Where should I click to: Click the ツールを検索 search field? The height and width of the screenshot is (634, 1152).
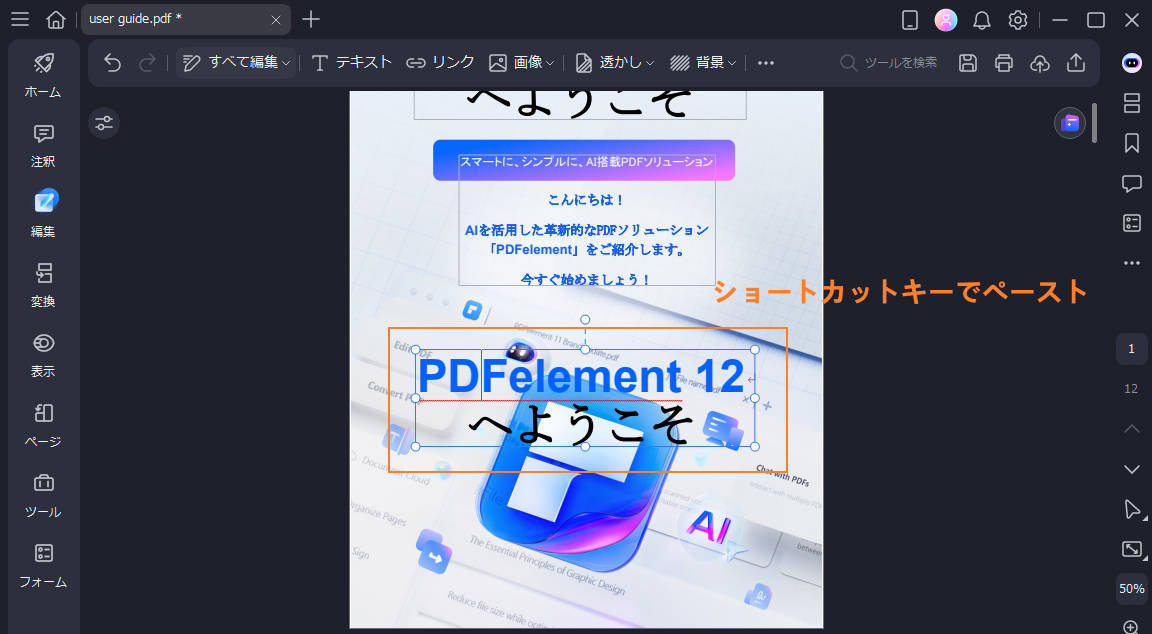tap(895, 62)
